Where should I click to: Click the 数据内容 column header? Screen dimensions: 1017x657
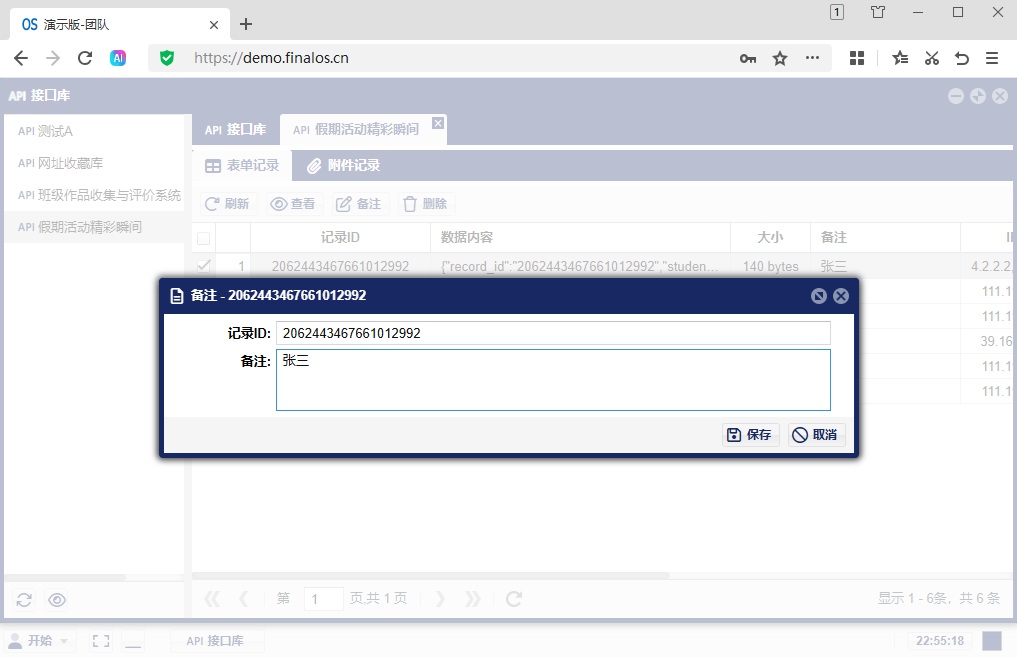click(x=580, y=237)
